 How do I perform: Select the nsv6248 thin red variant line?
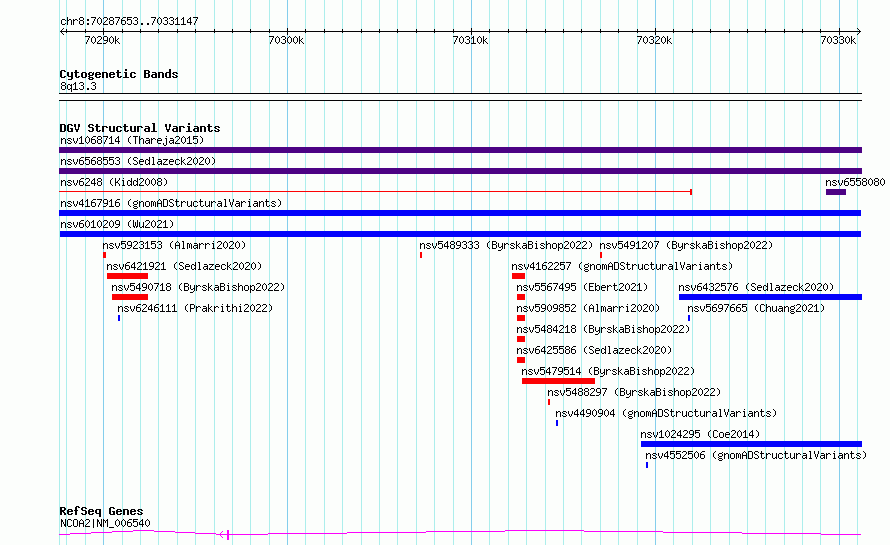375,192
